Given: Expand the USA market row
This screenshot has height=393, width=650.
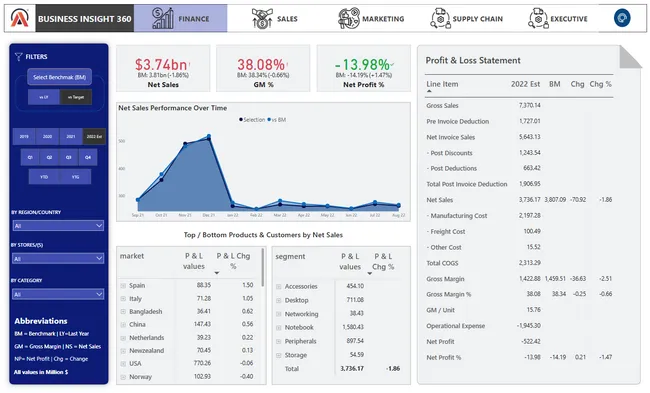Looking at the screenshot, I should (x=123, y=364).
